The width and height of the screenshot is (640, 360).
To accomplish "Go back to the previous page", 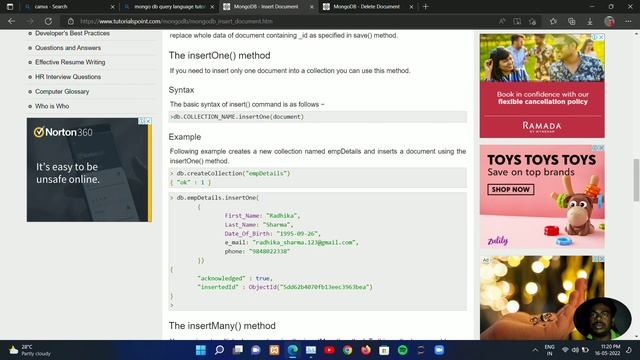I will tap(11, 21).
